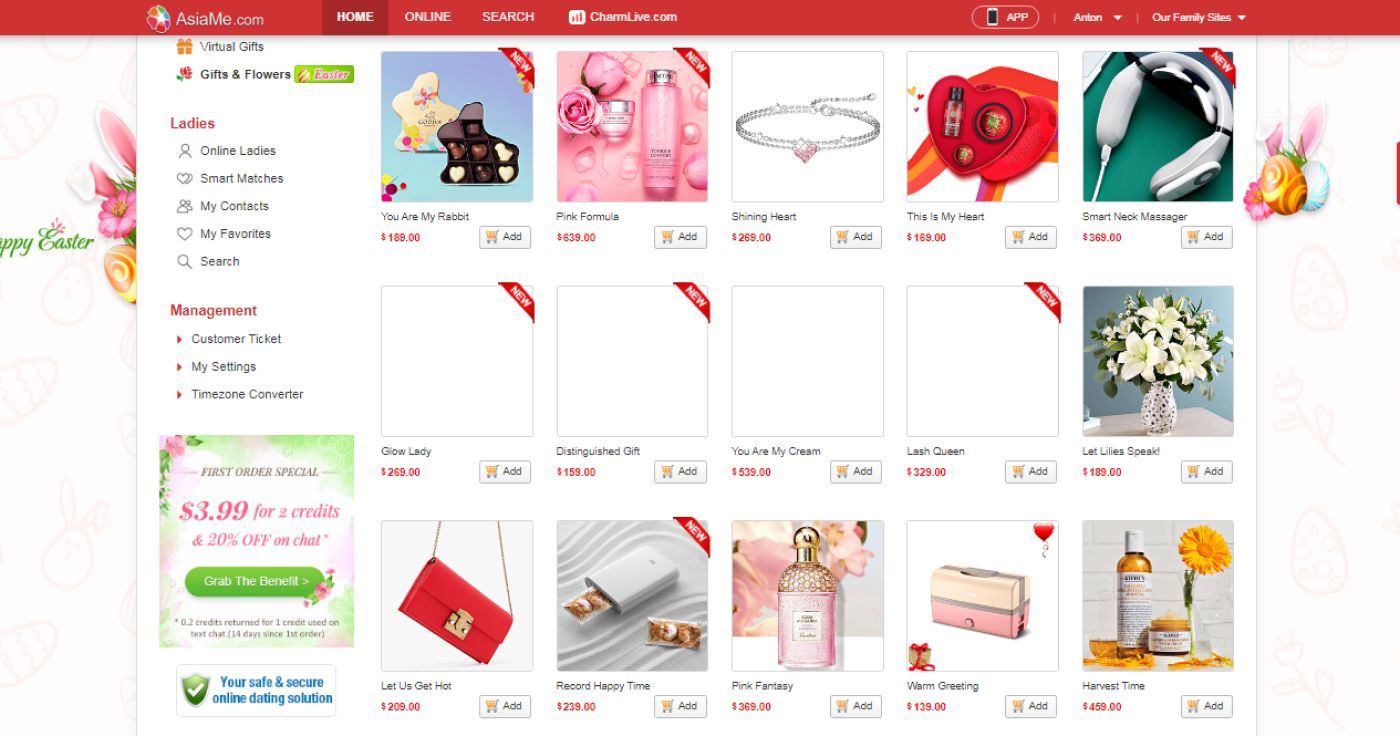Switch to the ONLINE tab

pyautogui.click(x=428, y=17)
